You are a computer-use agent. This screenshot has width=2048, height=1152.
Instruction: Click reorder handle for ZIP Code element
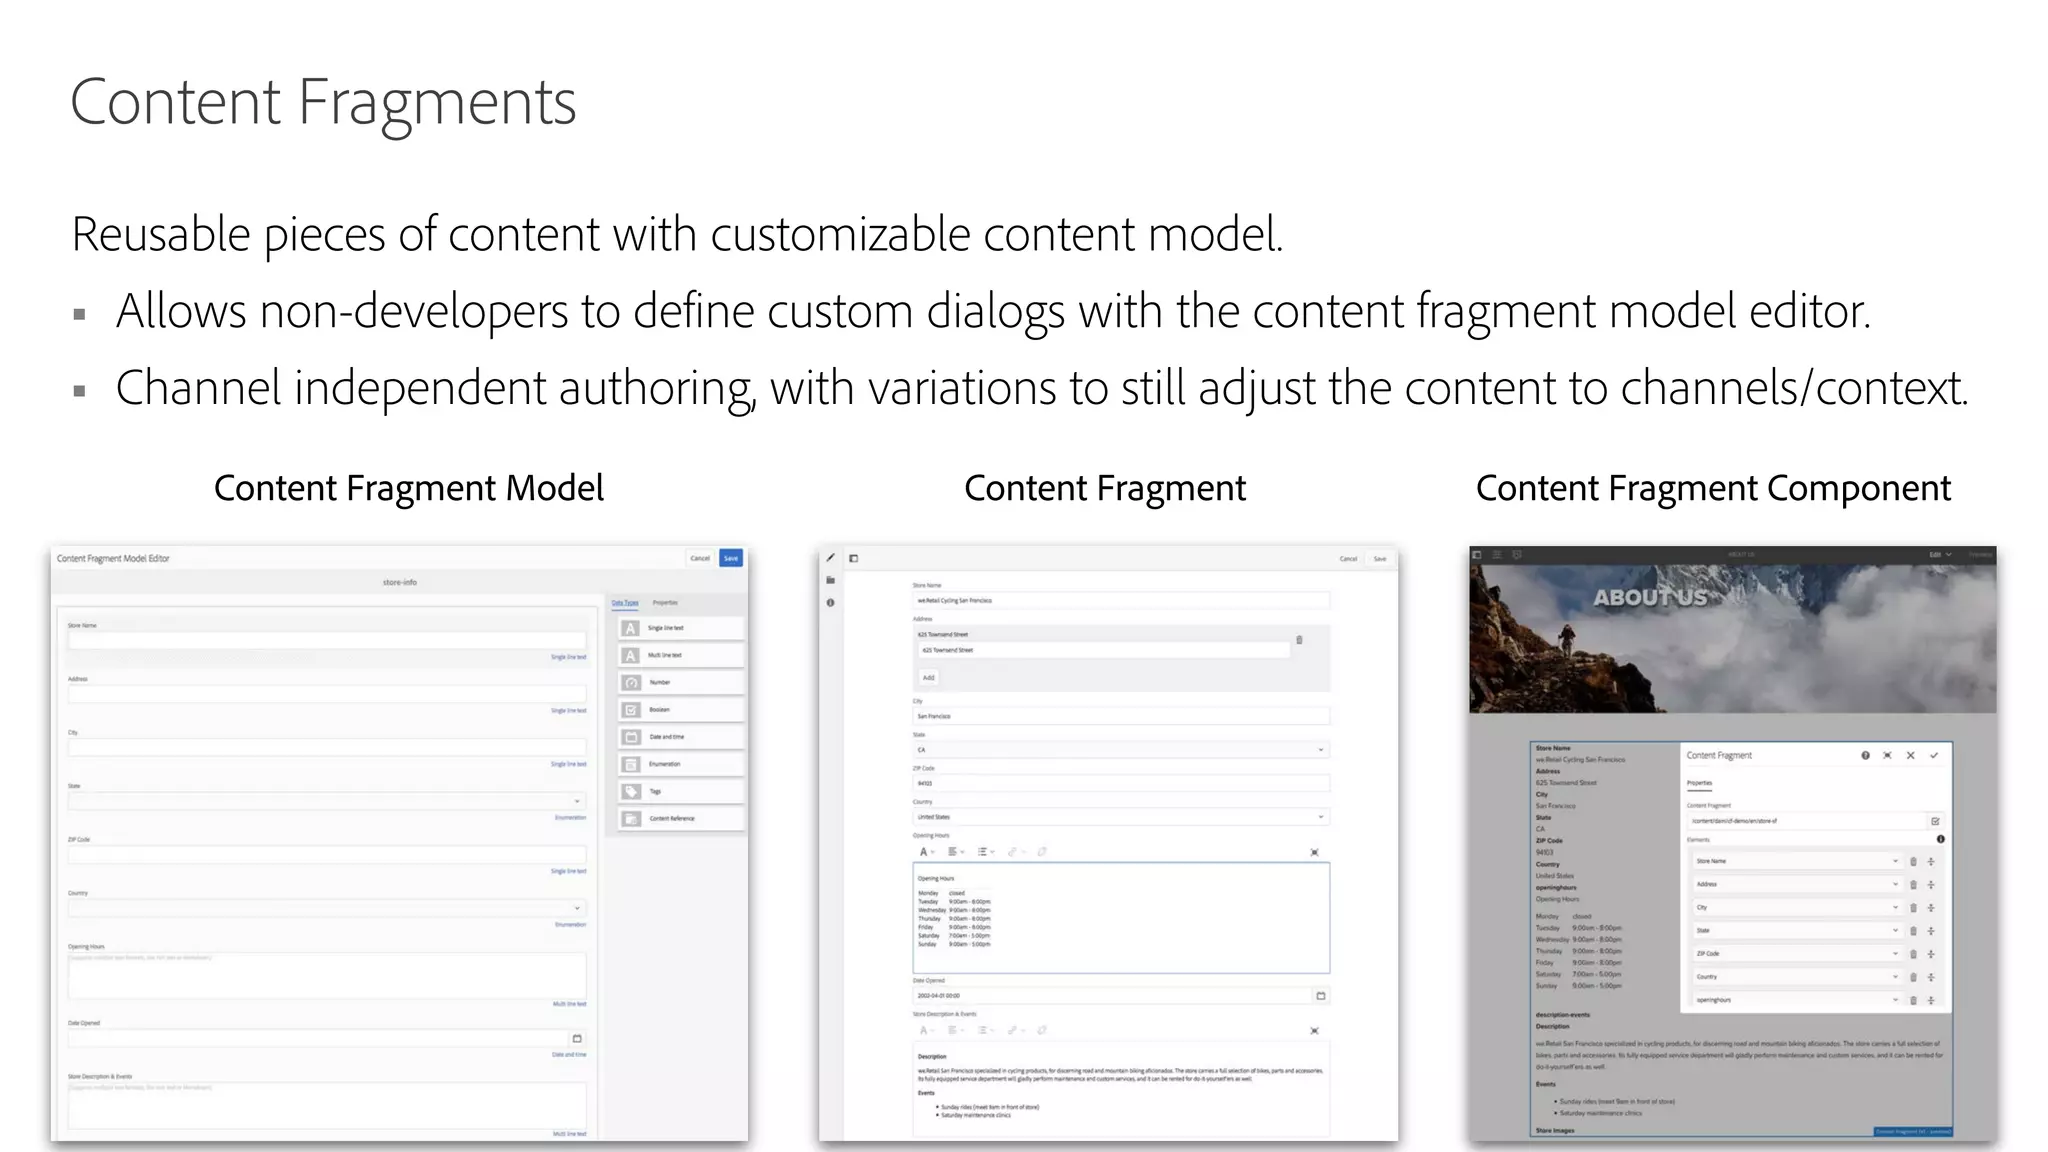[x=1931, y=954]
